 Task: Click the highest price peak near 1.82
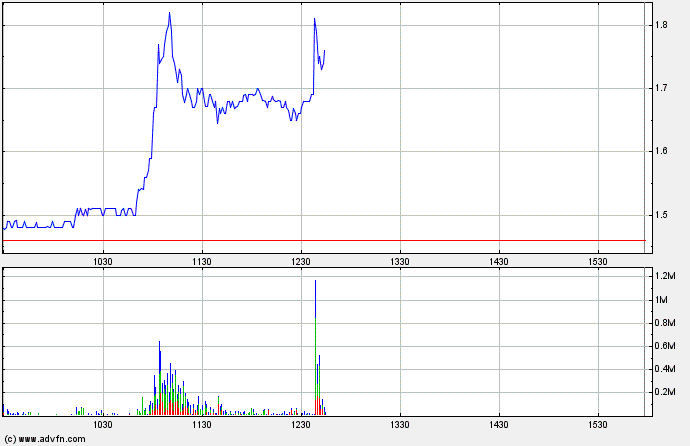coord(170,14)
